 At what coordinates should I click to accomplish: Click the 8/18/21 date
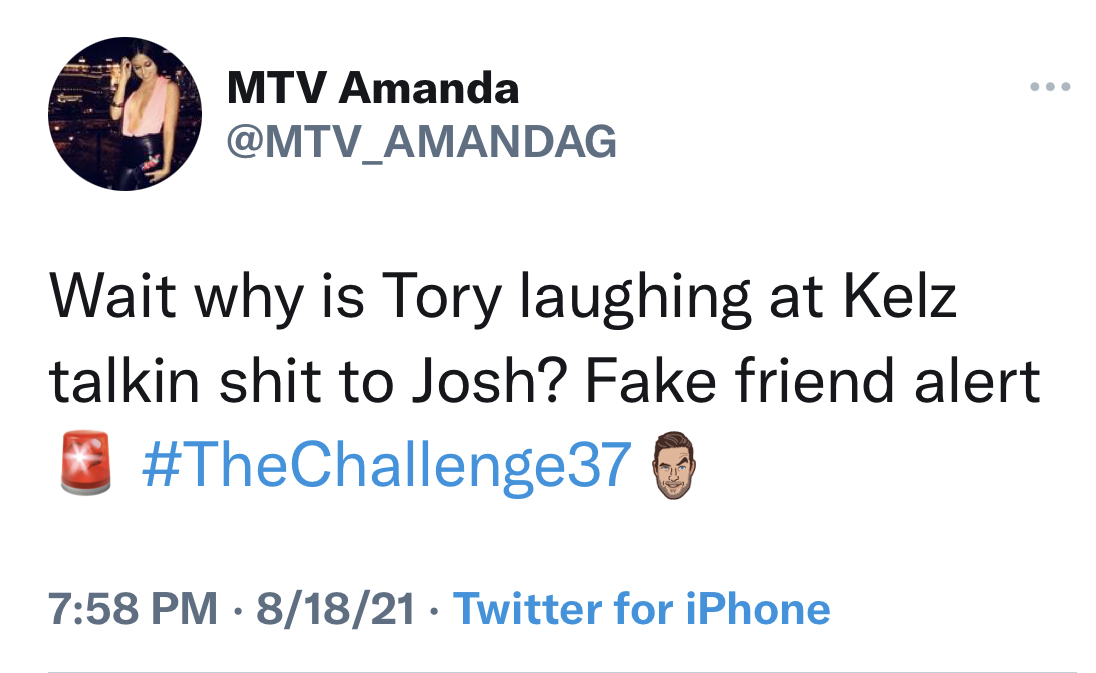(336, 609)
